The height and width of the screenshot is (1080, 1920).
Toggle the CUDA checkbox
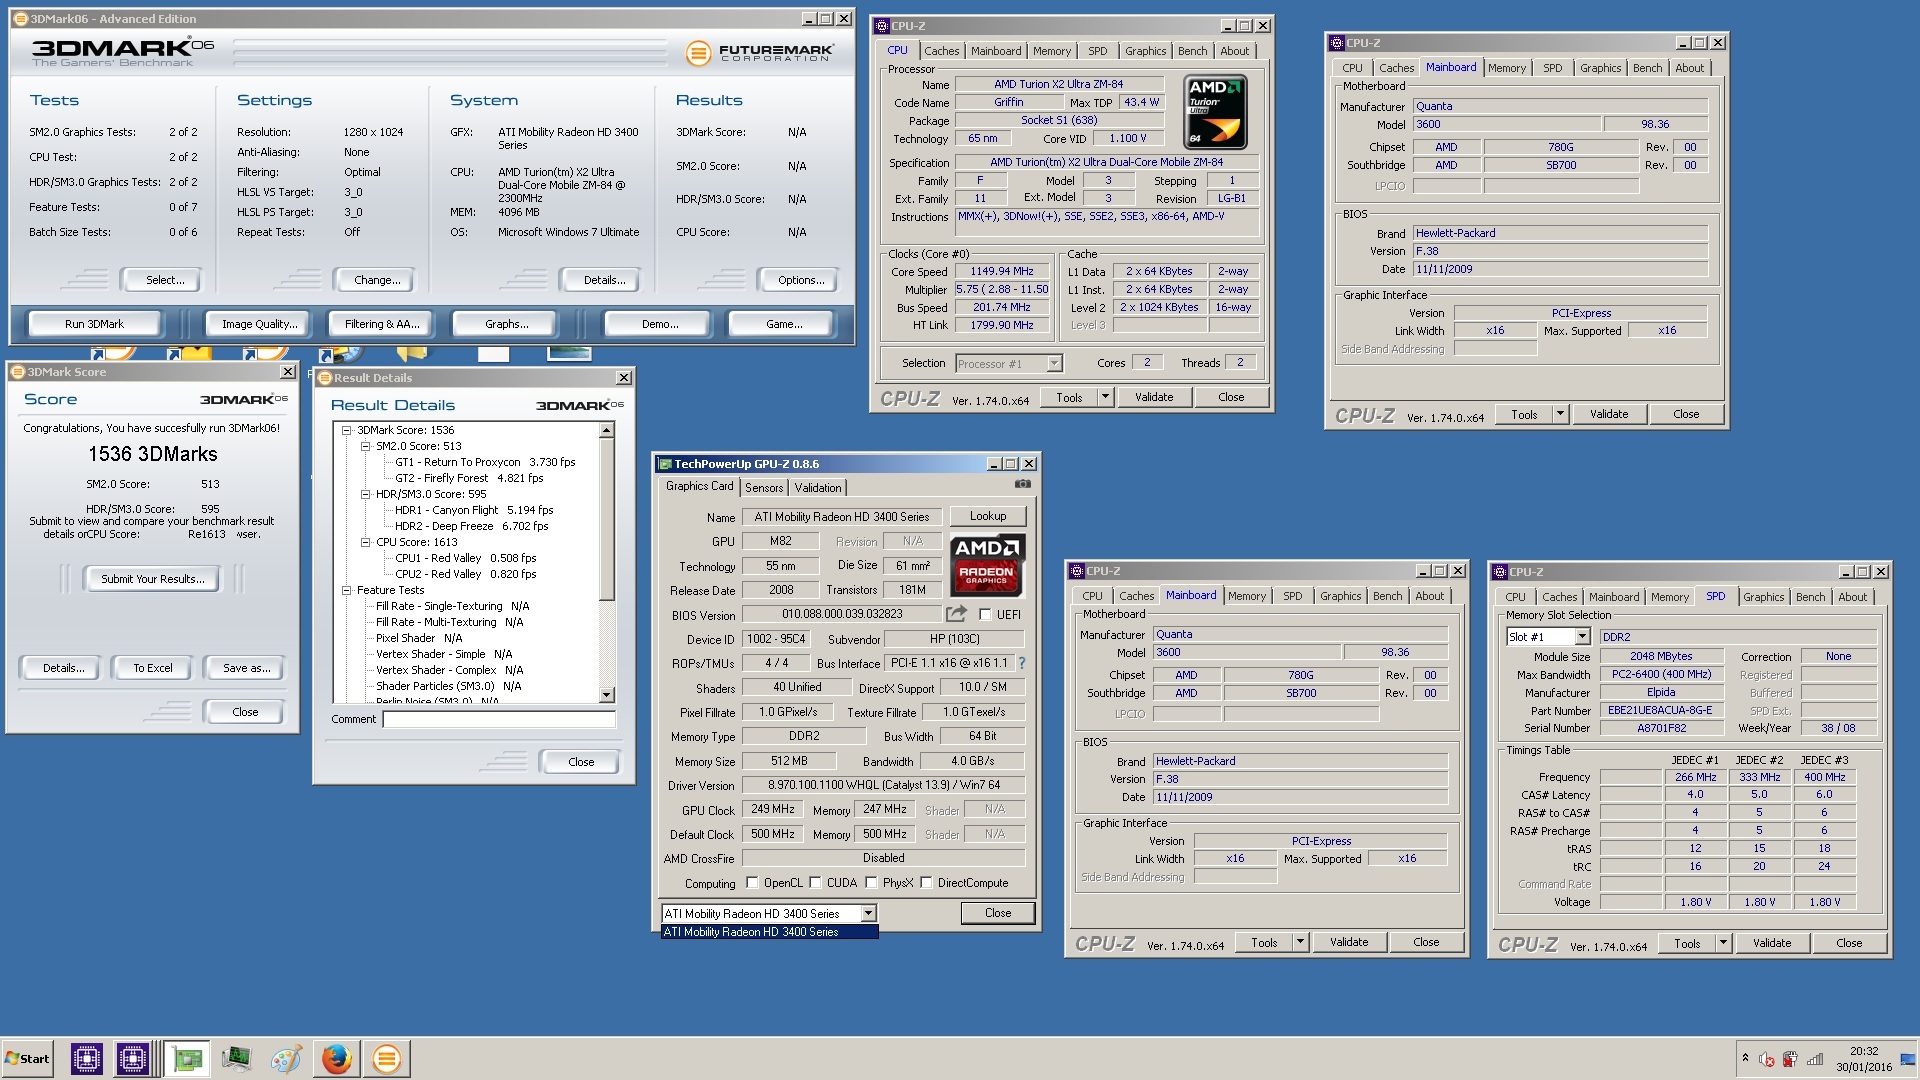(x=815, y=883)
